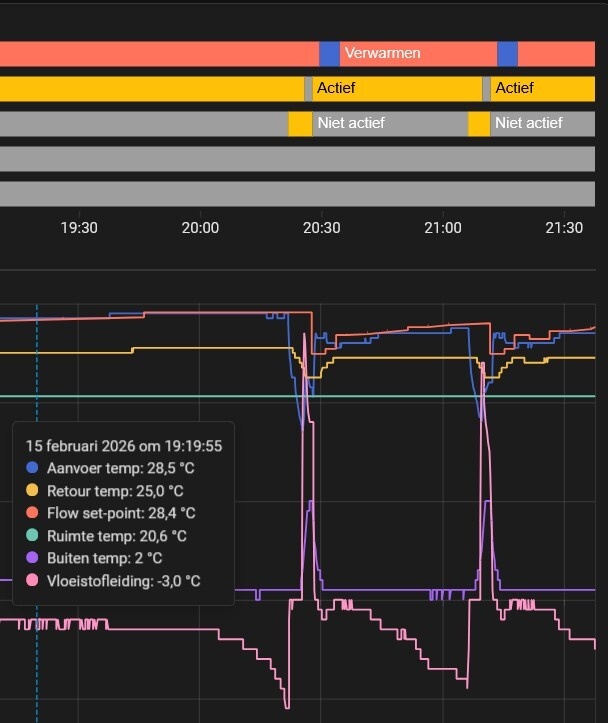Image resolution: width=608 pixels, height=723 pixels.
Task: Click the fifth gray history bar
Action: click(297, 194)
